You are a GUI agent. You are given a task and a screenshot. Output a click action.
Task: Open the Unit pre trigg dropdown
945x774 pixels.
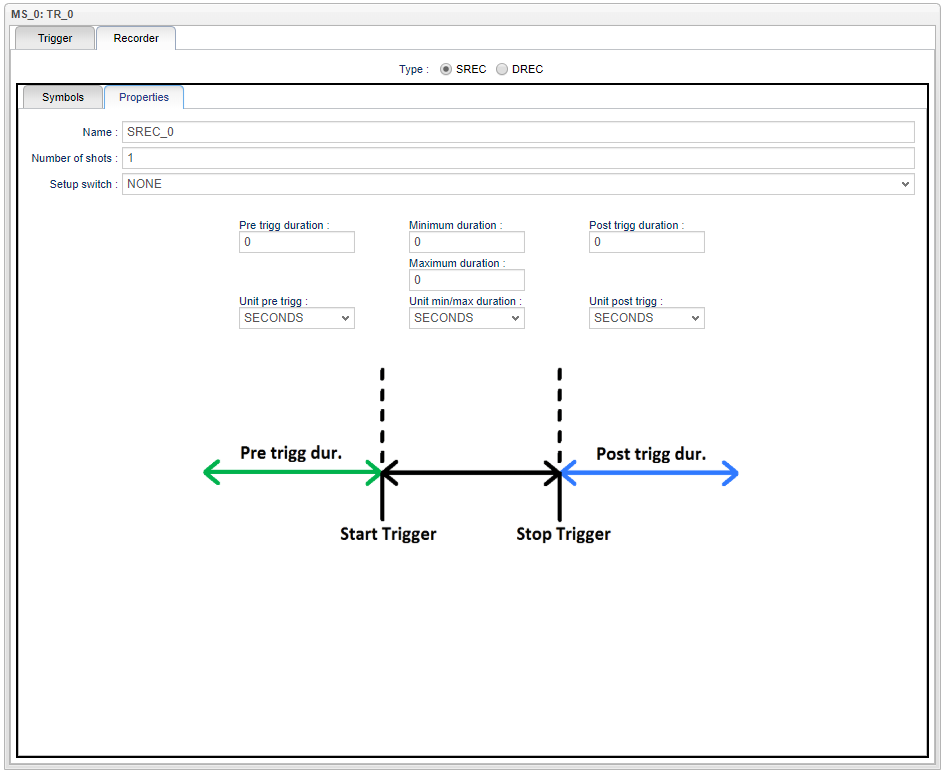[x=296, y=318]
